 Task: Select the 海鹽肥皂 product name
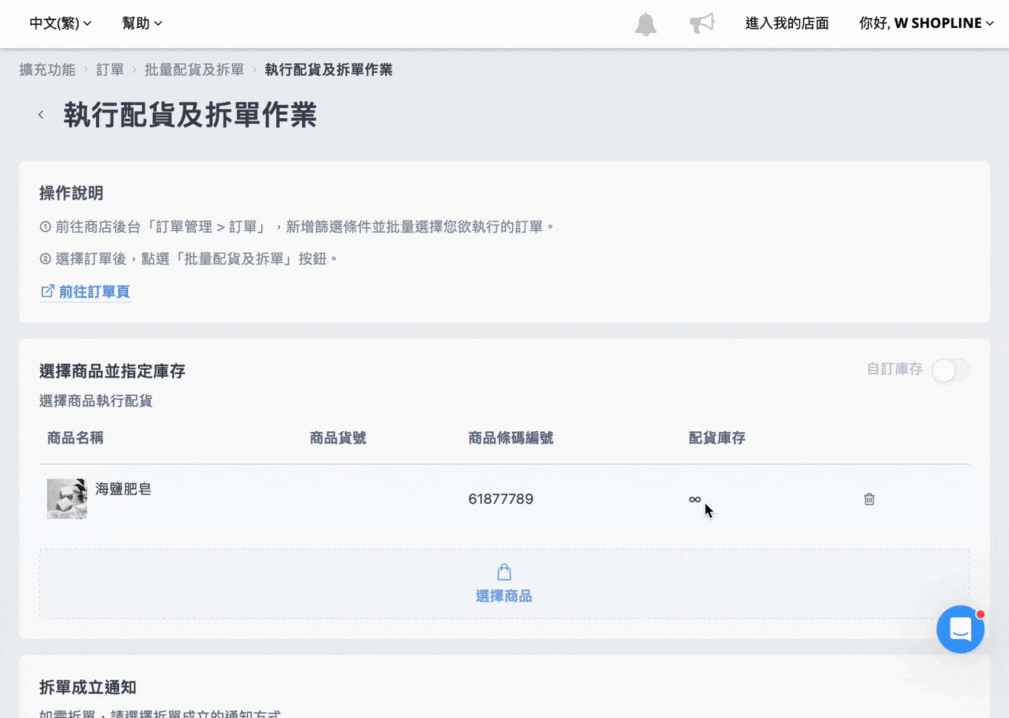(124, 489)
